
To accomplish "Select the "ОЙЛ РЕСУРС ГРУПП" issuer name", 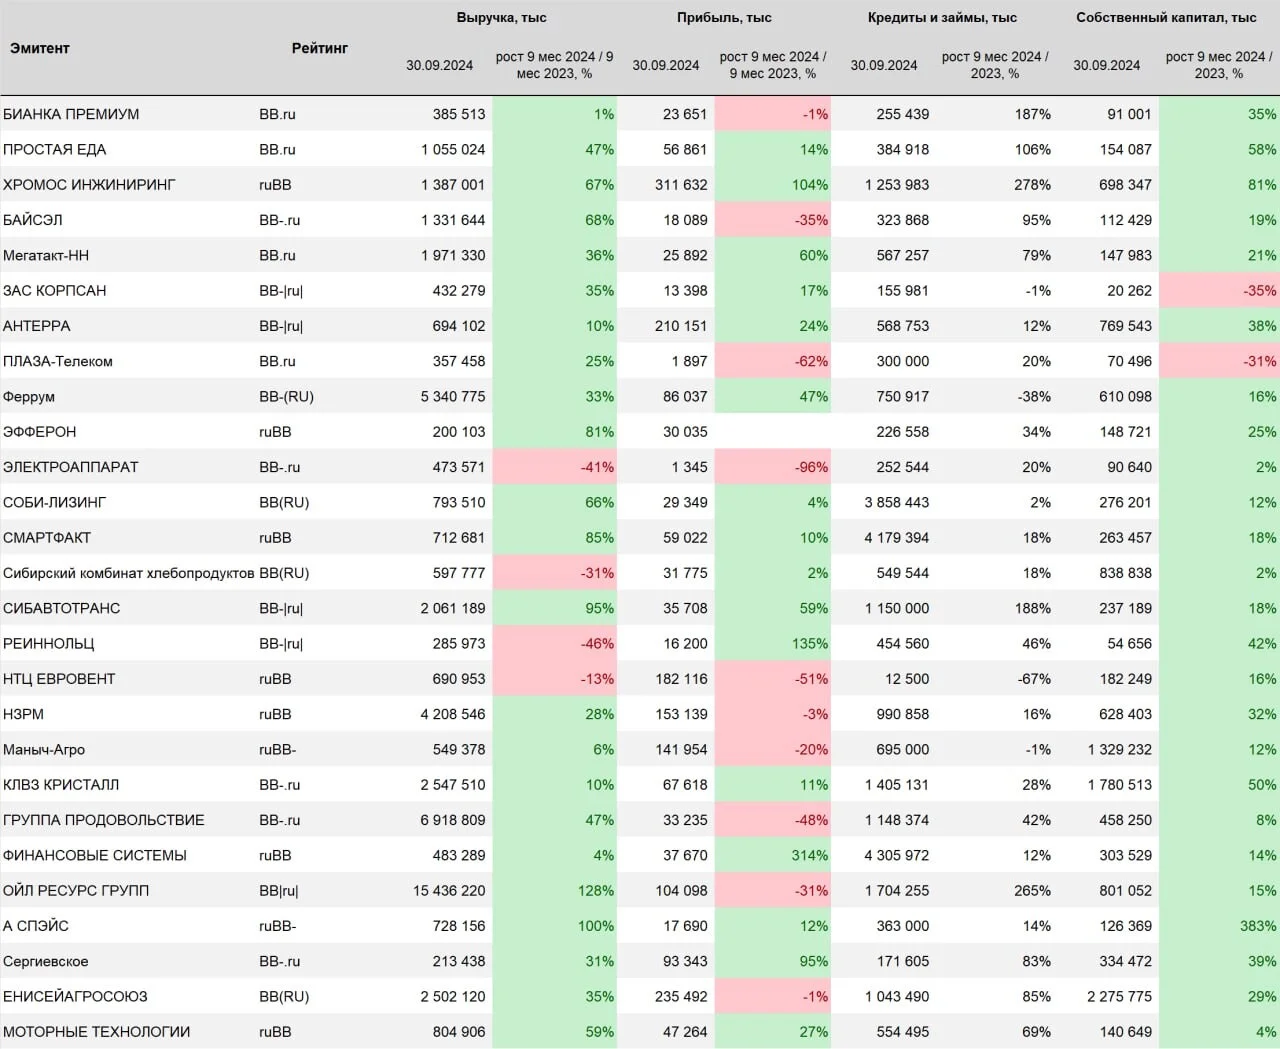I will [x=76, y=891].
